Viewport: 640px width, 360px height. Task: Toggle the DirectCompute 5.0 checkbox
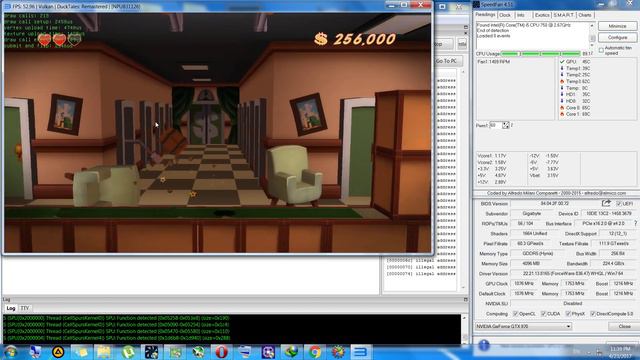(x=593, y=313)
